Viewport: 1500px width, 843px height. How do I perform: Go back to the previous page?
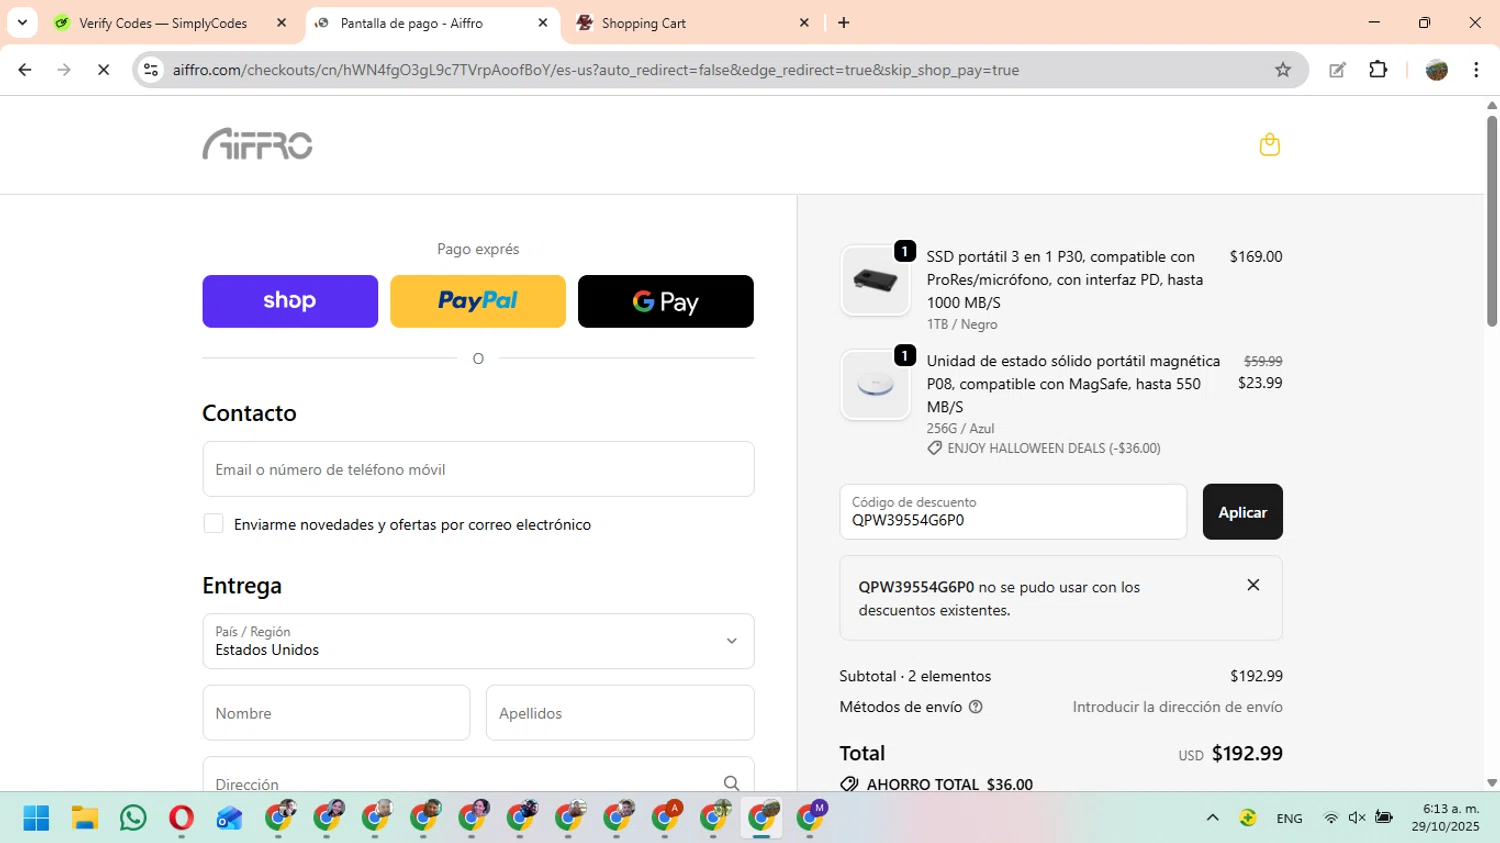tap(25, 70)
